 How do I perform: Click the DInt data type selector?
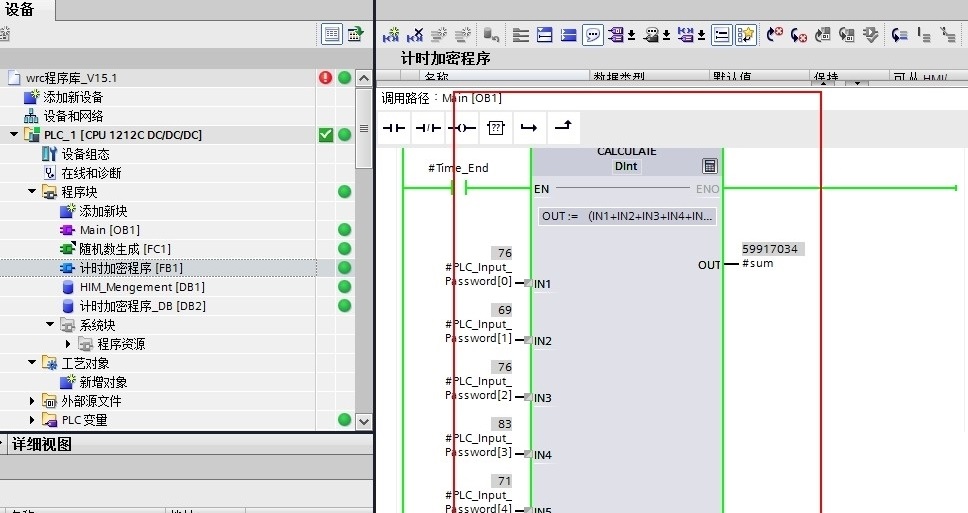tap(626, 166)
